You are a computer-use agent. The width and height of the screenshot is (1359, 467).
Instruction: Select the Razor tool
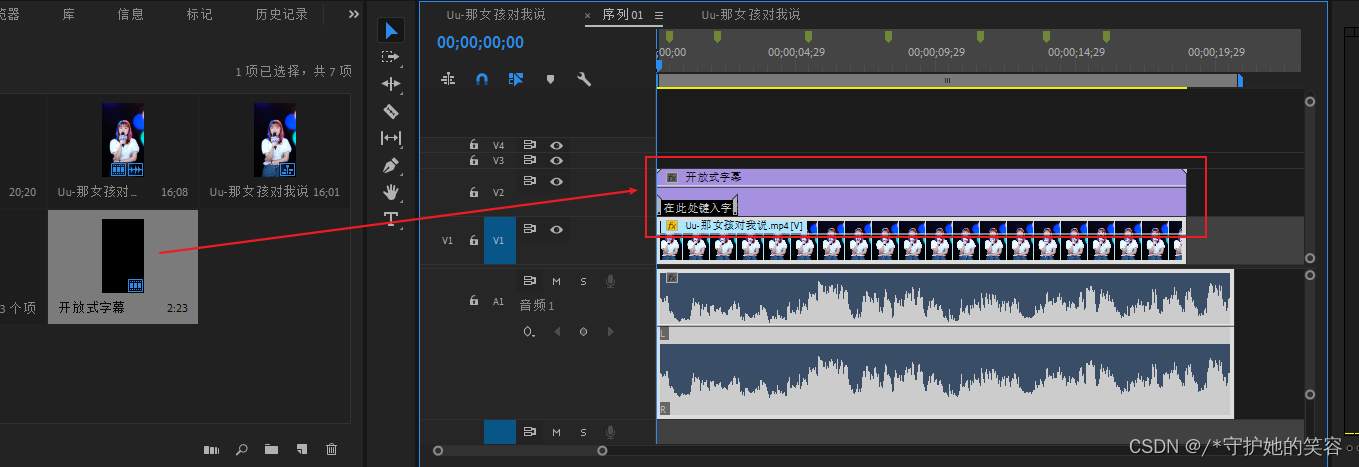click(x=391, y=111)
